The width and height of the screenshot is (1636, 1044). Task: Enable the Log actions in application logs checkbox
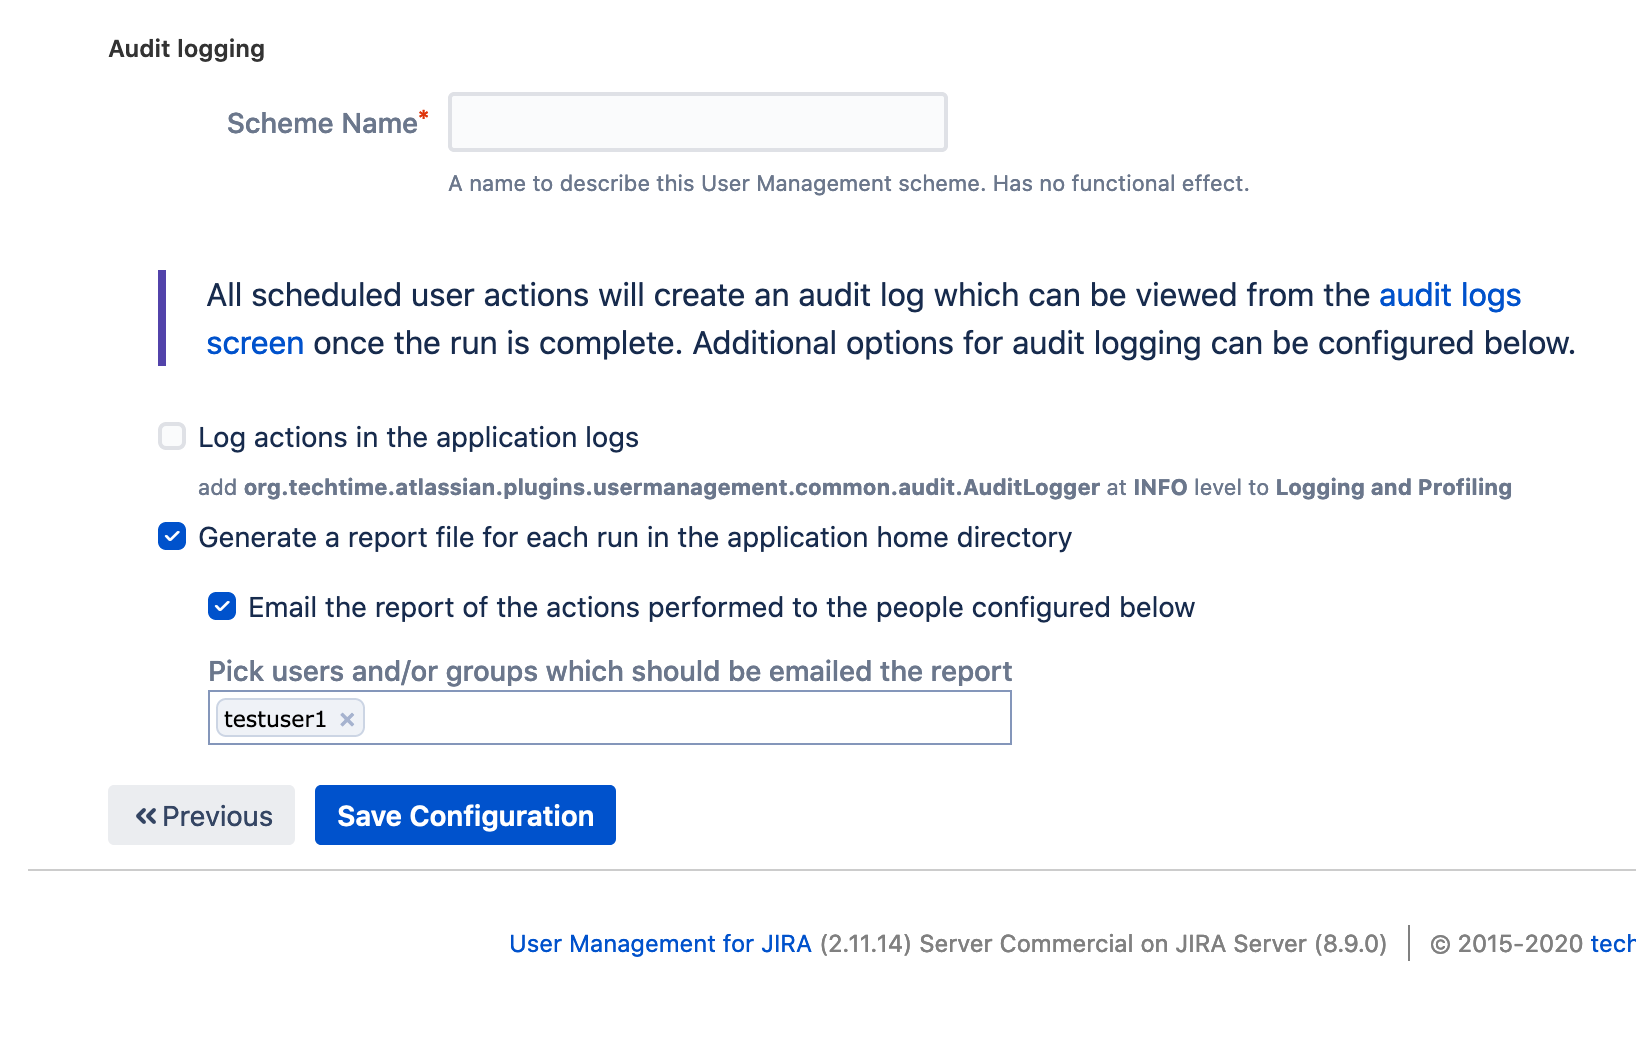coord(172,437)
